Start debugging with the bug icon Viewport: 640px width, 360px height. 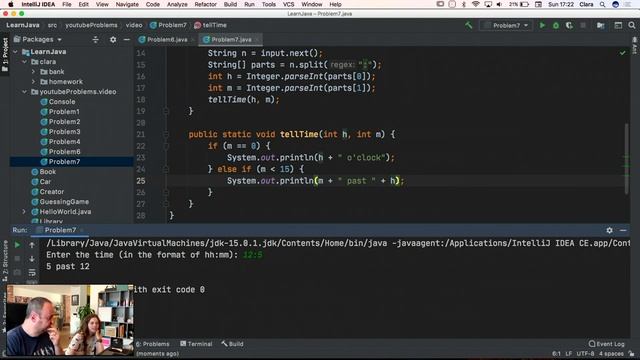coord(556,25)
